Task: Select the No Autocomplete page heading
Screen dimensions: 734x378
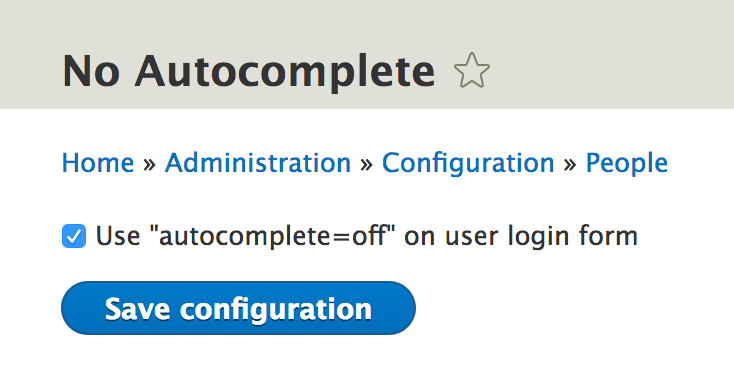Action: click(x=249, y=71)
